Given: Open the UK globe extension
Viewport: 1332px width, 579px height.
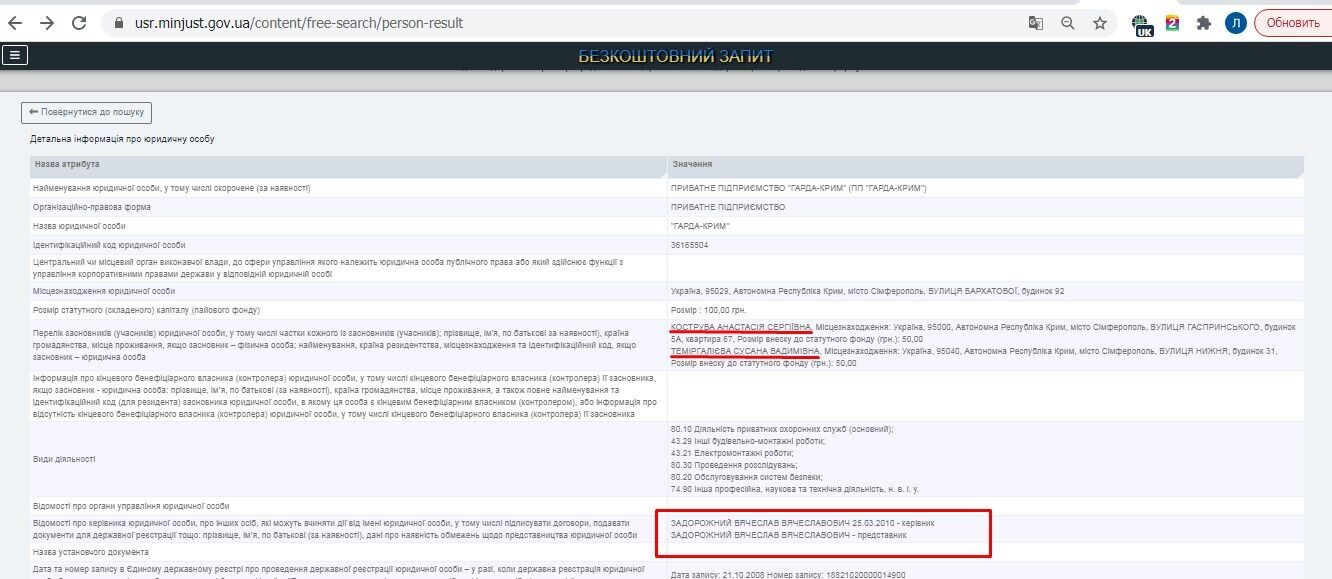Looking at the screenshot, I should tap(1143, 24).
